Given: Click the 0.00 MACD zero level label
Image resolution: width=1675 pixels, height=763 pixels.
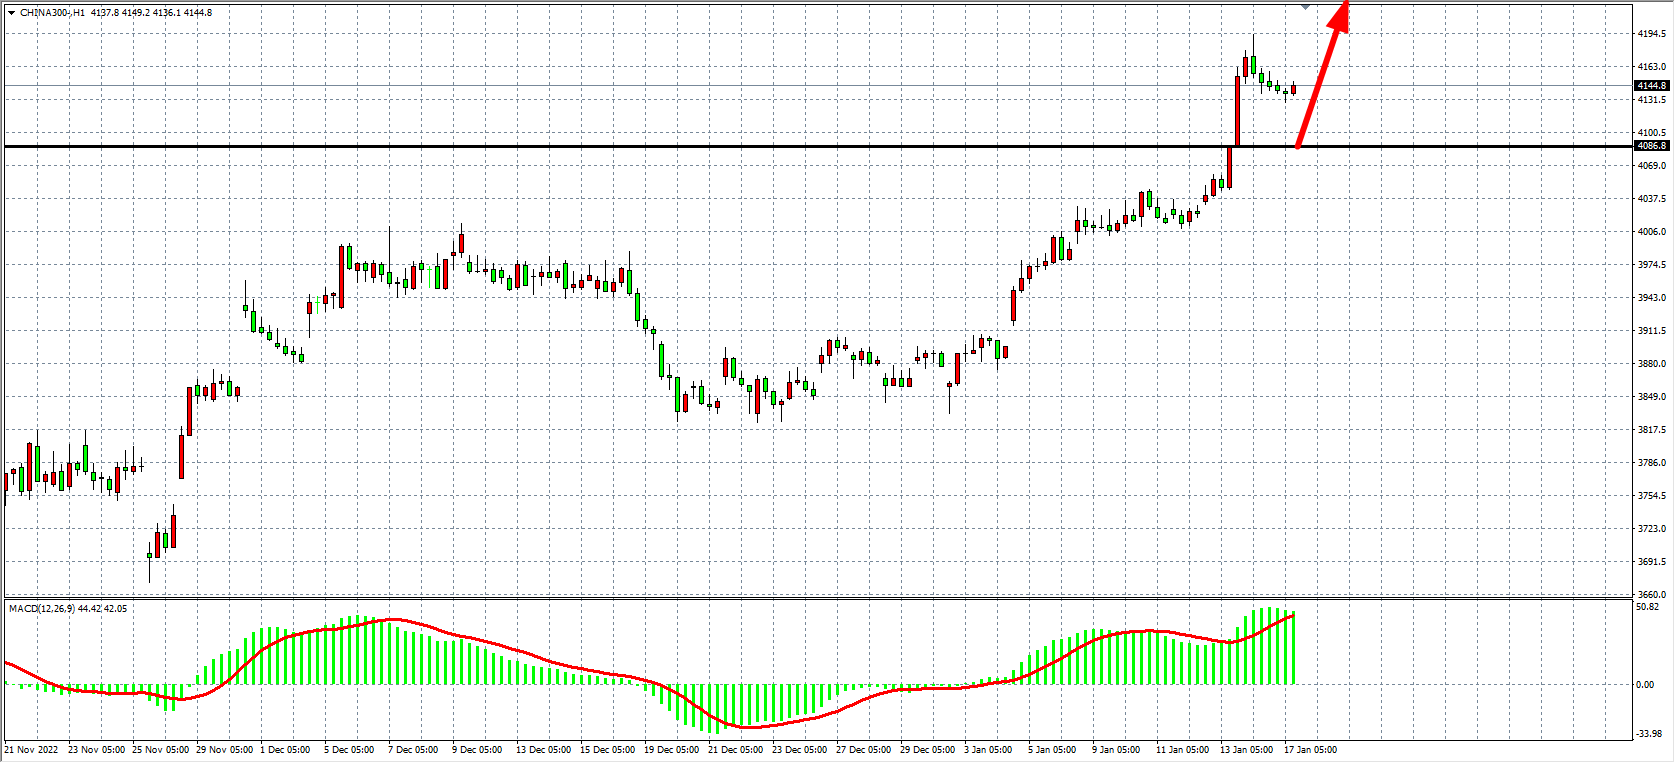Looking at the screenshot, I should (x=1645, y=685).
